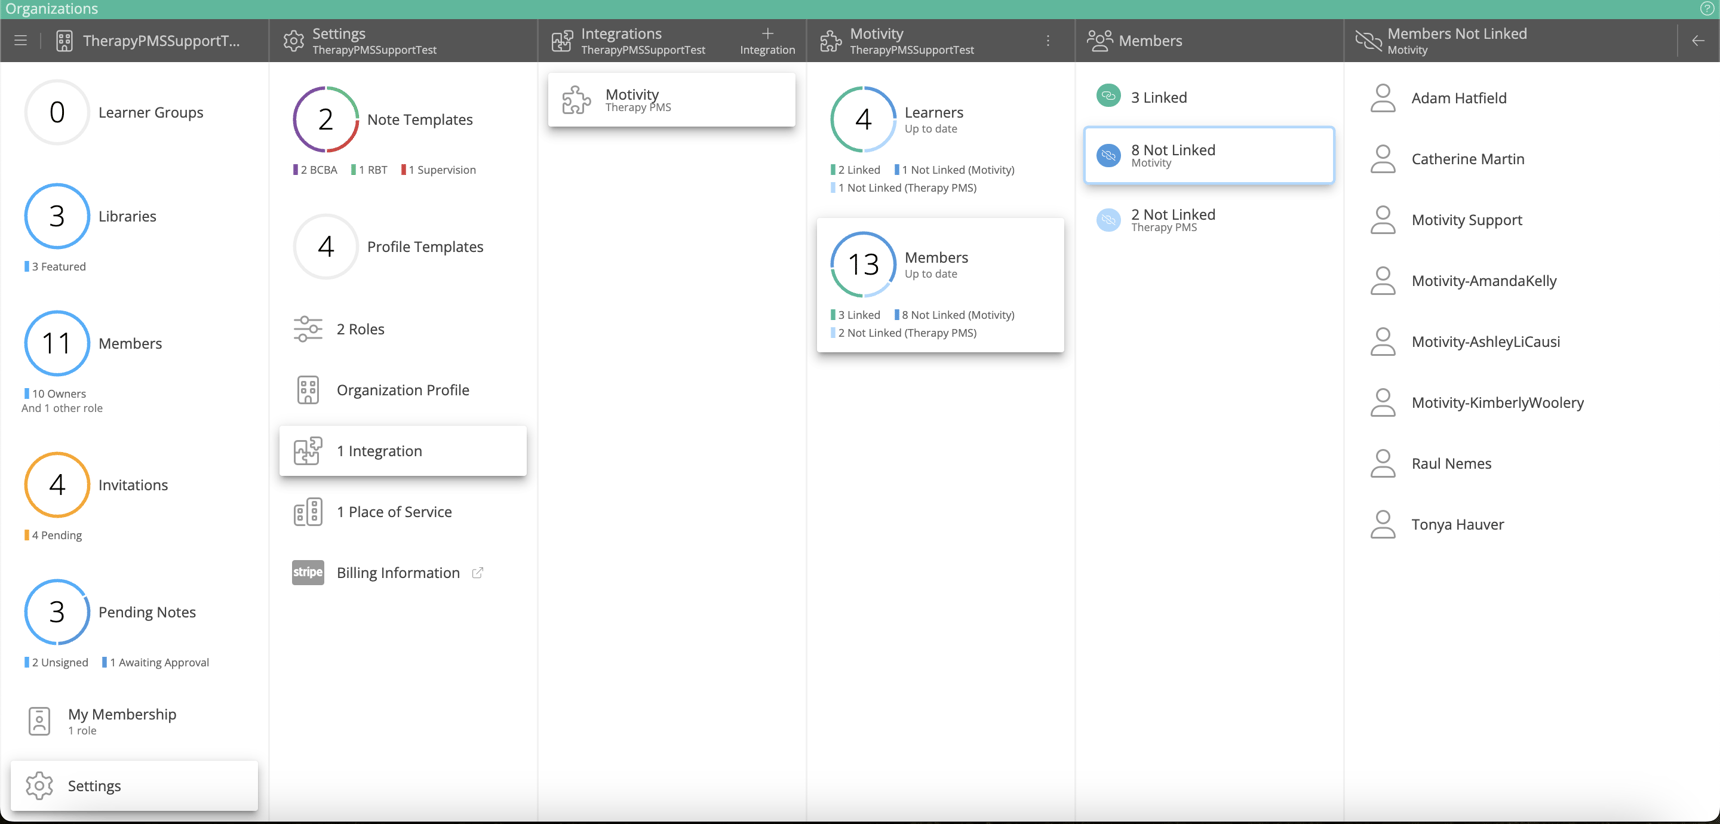Click the Organization Profile building icon
Viewport: 1720px width, 824px height.
tap(307, 390)
